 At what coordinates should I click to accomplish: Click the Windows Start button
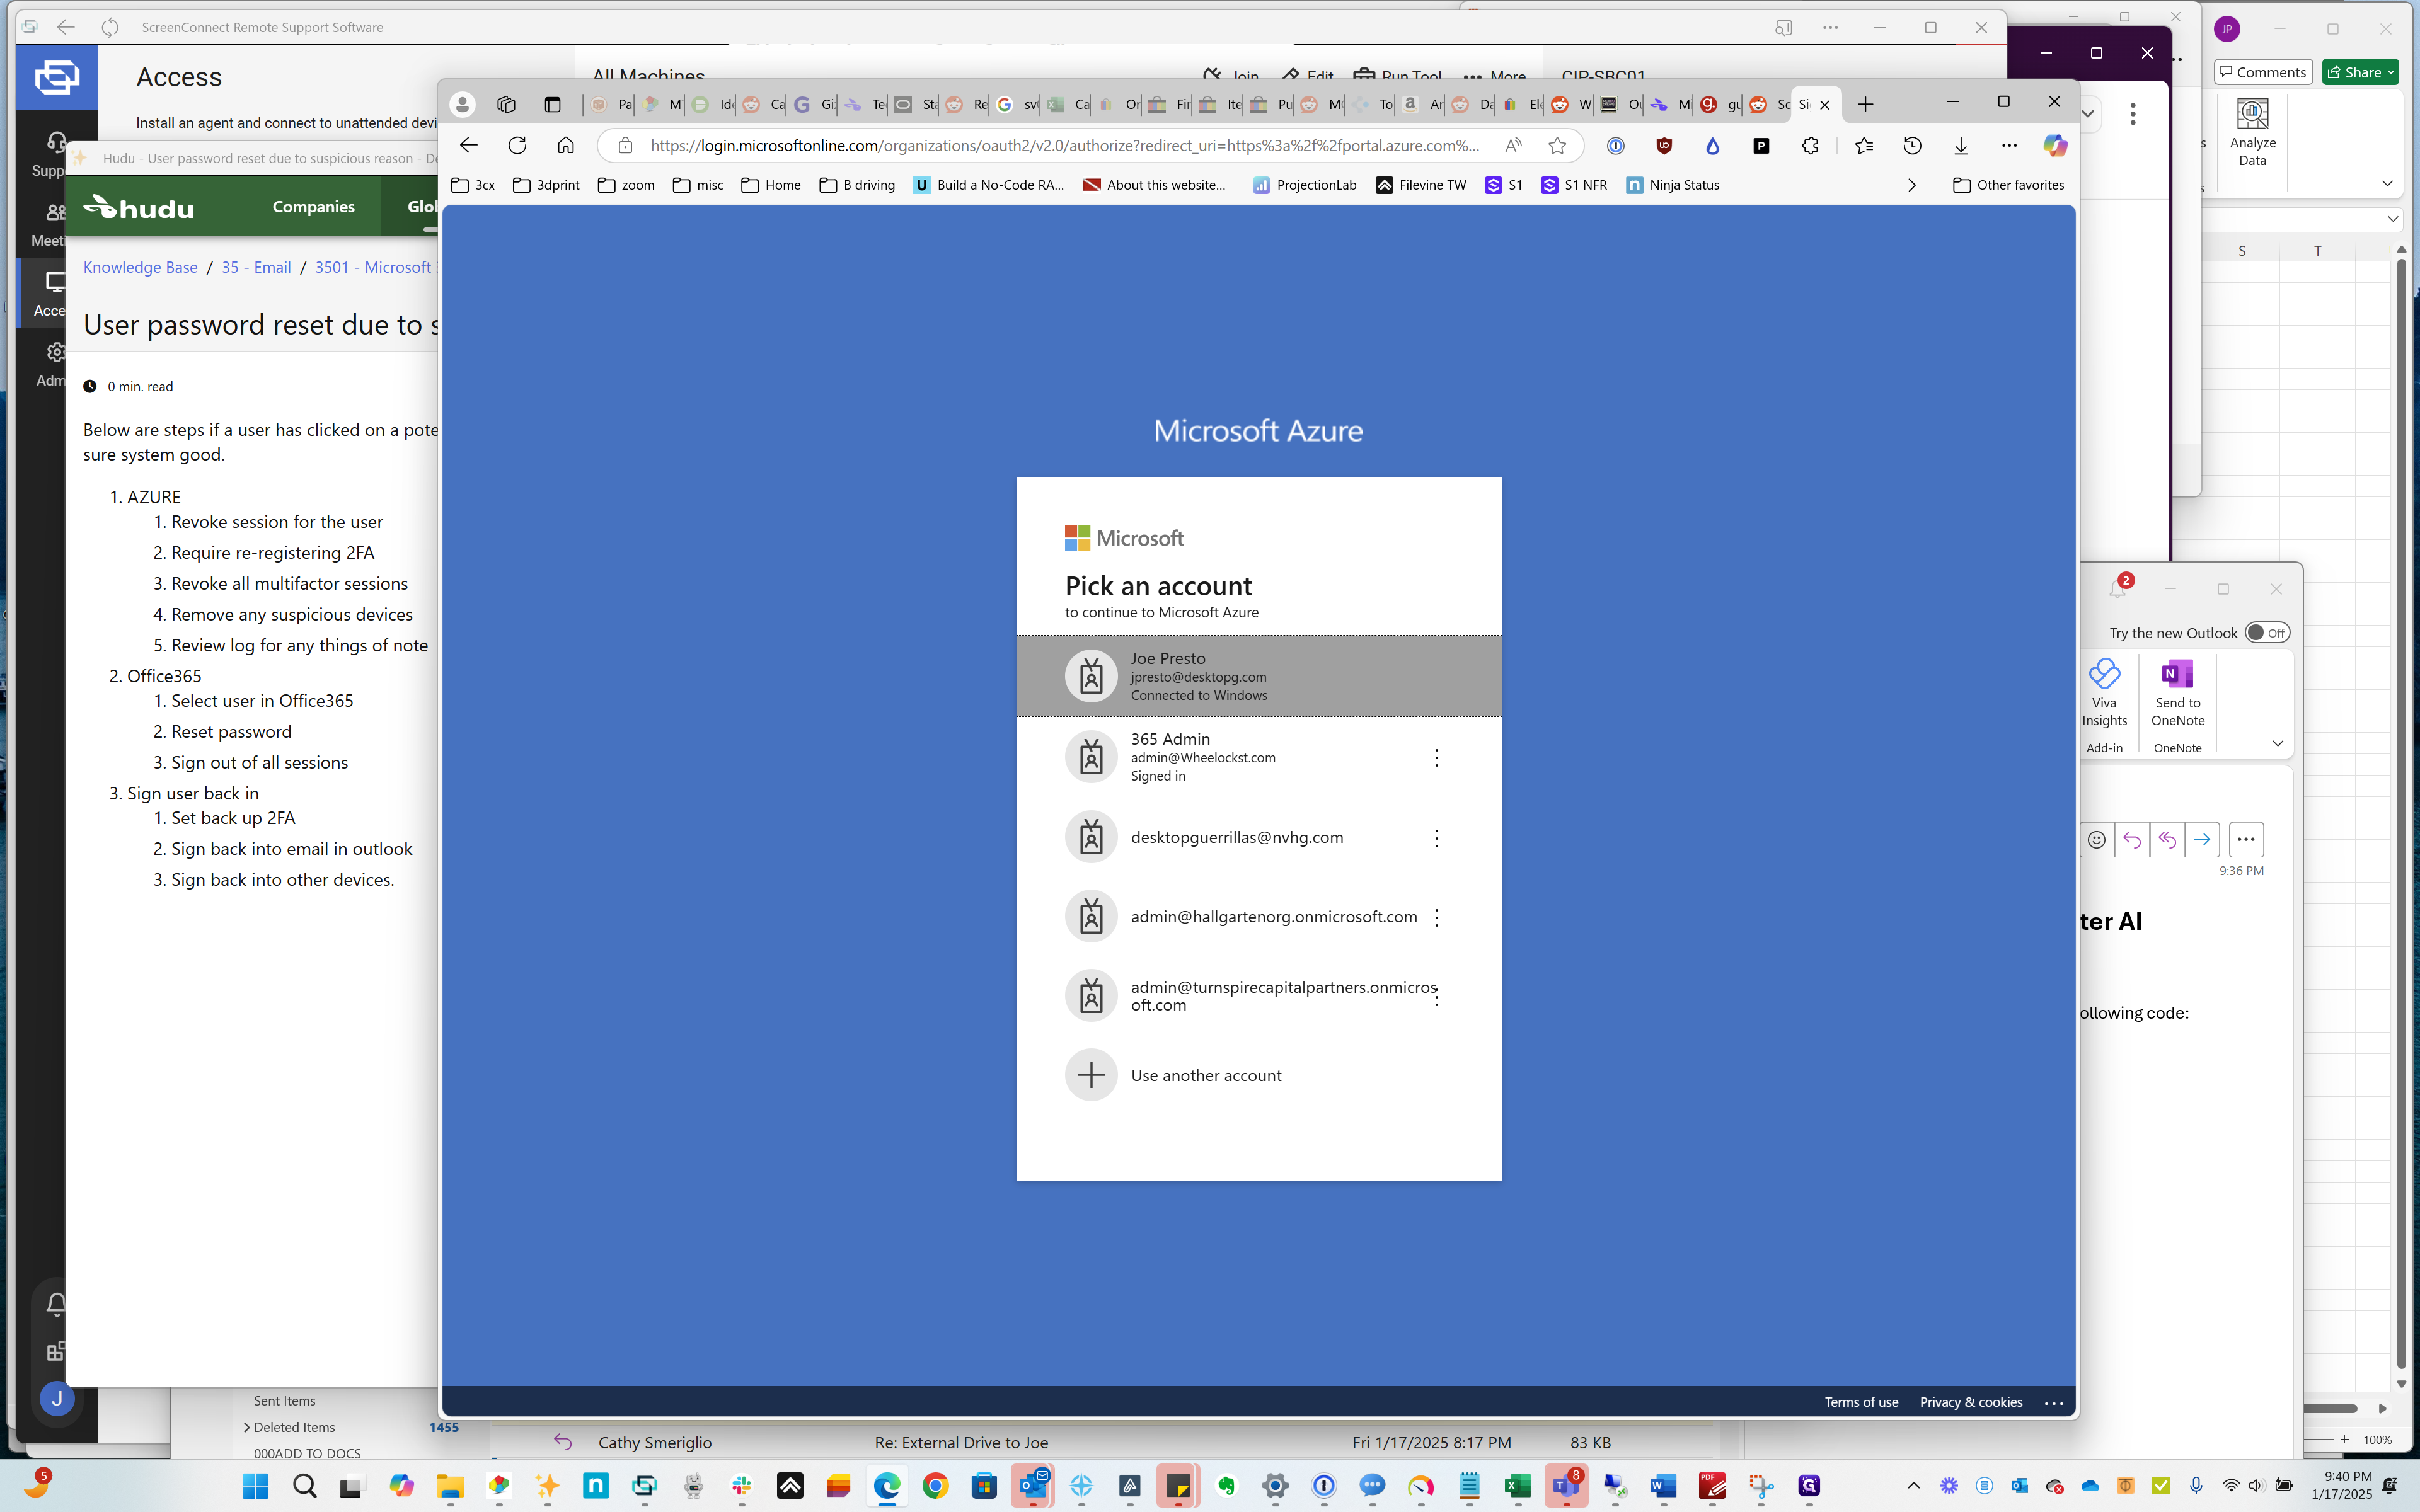coord(255,1486)
